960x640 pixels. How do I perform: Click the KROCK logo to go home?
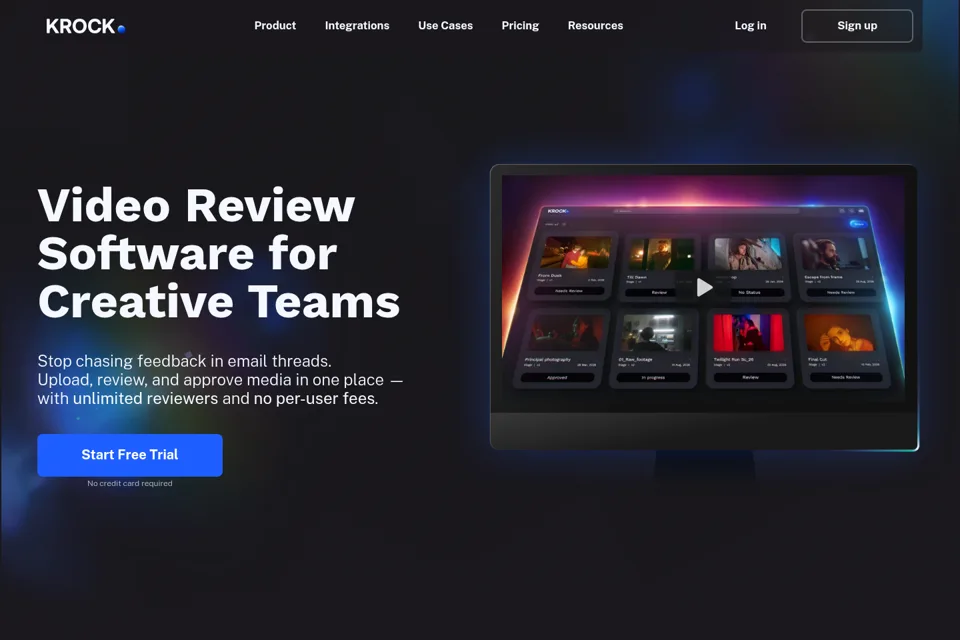[x=85, y=26]
